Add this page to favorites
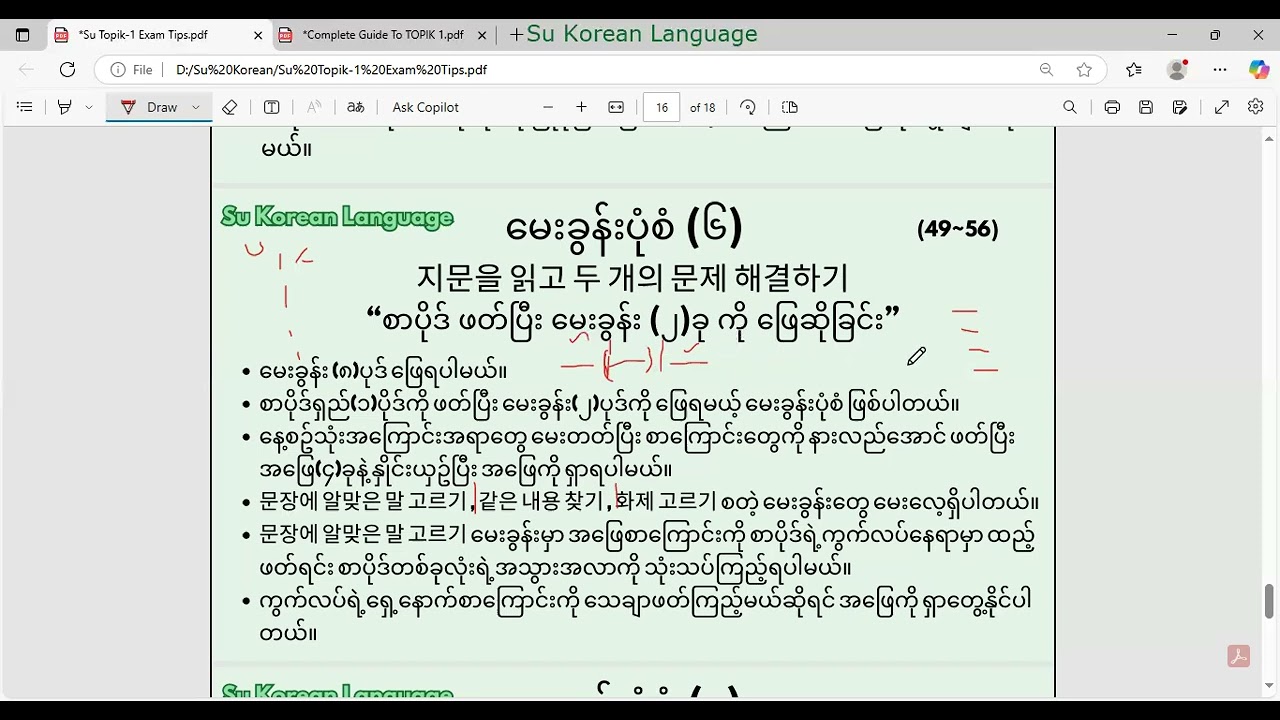 (x=1084, y=70)
